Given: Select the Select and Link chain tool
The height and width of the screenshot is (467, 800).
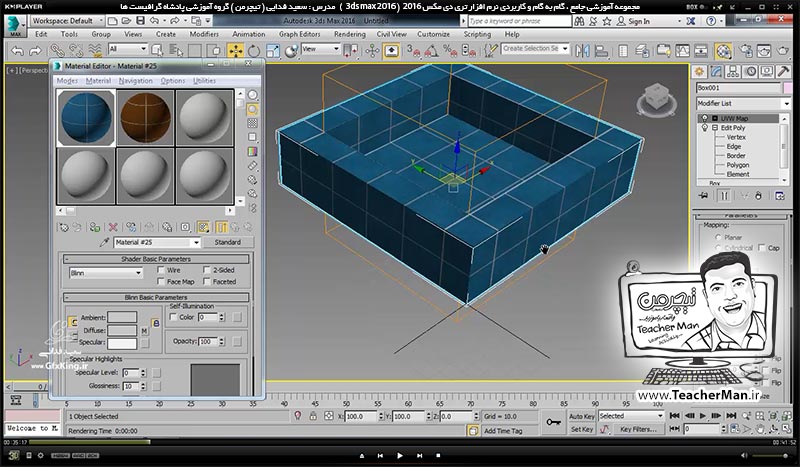Looking at the screenshot, I should [57, 51].
